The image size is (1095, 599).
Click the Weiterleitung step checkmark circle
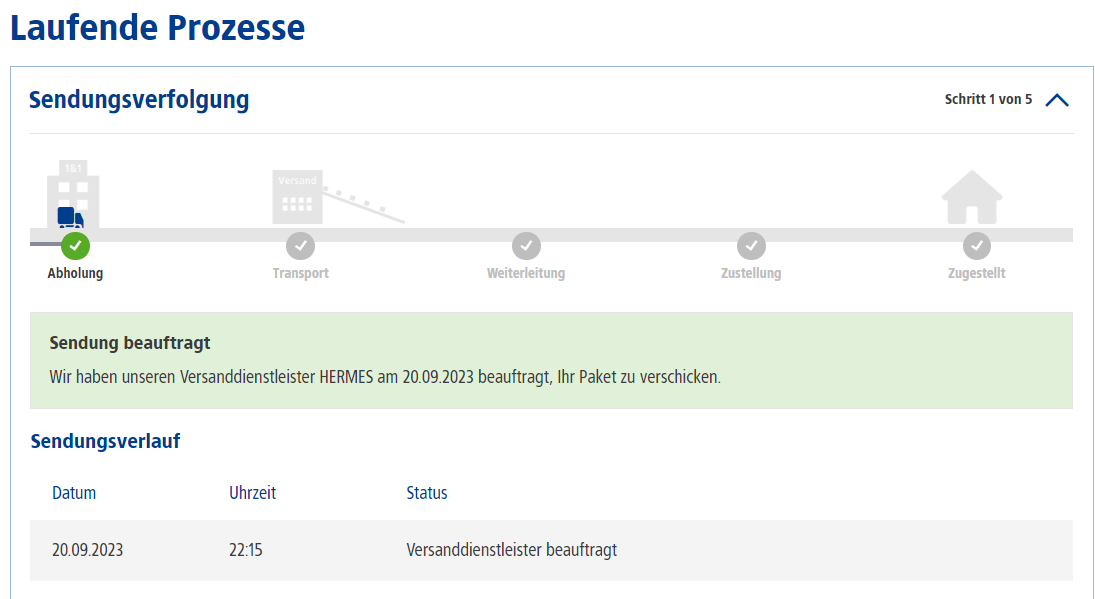click(x=526, y=246)
